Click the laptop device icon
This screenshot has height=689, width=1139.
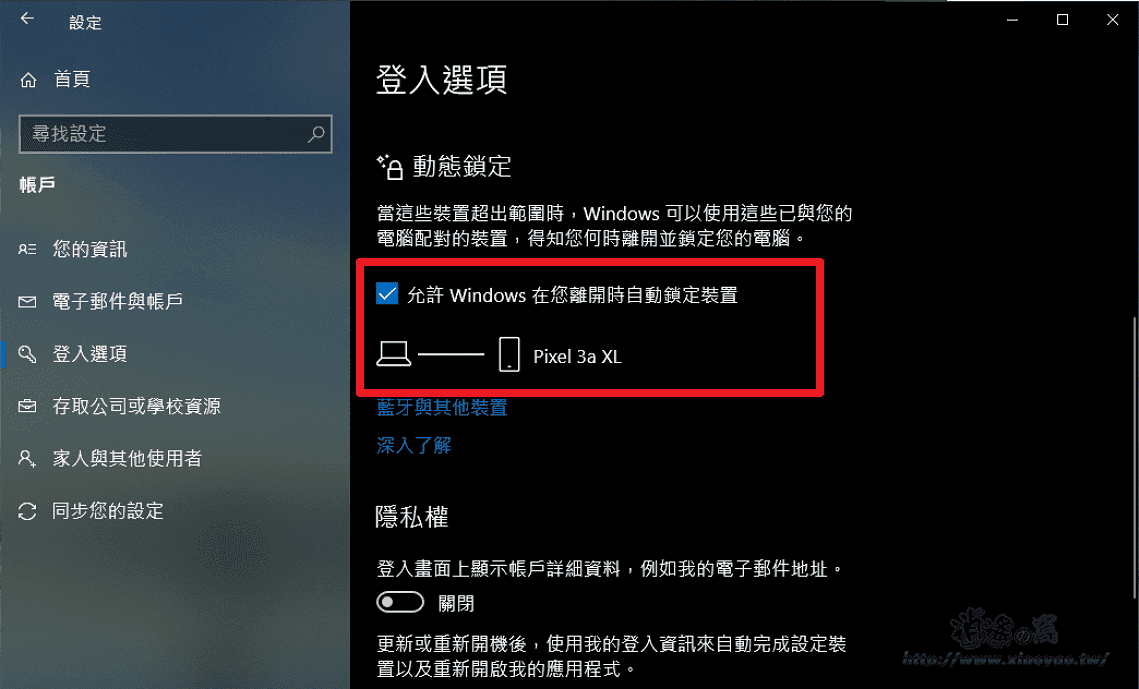(394, 354)
